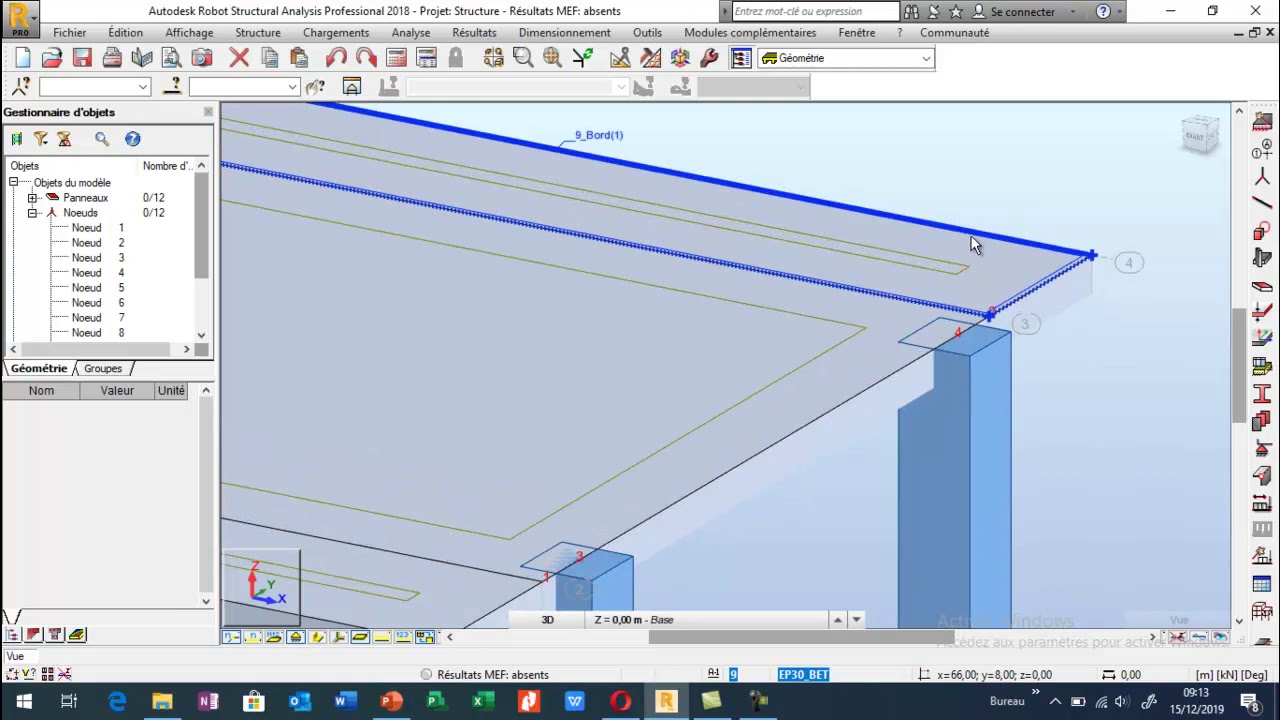The width and height of the screenshot is (1280, 720).
Task: Open Excel from the Windows taskbar
Action: pos(482,701)
